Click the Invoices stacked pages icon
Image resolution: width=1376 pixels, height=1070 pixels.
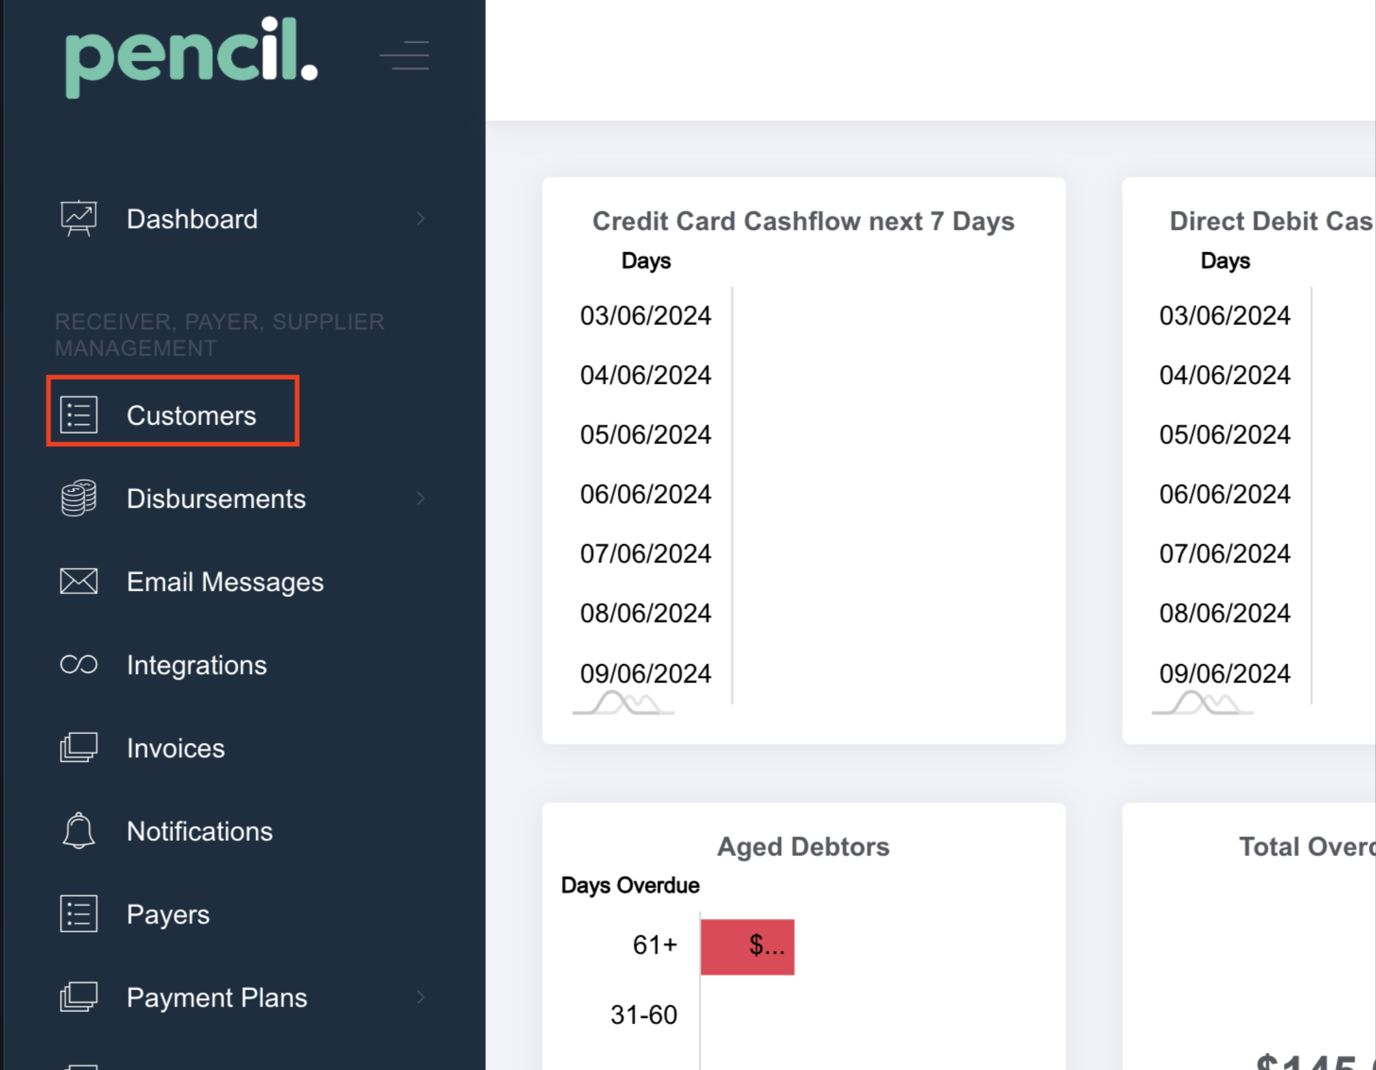coord(78,747)
